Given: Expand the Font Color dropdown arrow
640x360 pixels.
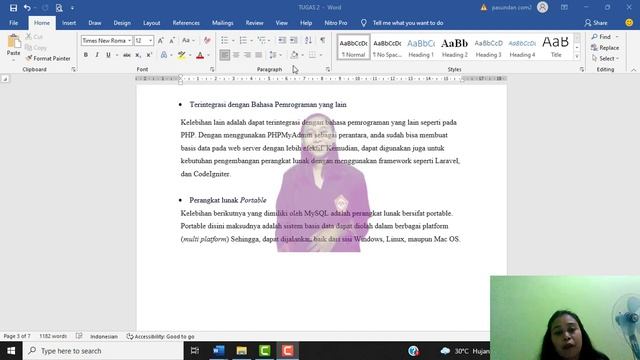Looking at the screenshot, I should point(208,55).
